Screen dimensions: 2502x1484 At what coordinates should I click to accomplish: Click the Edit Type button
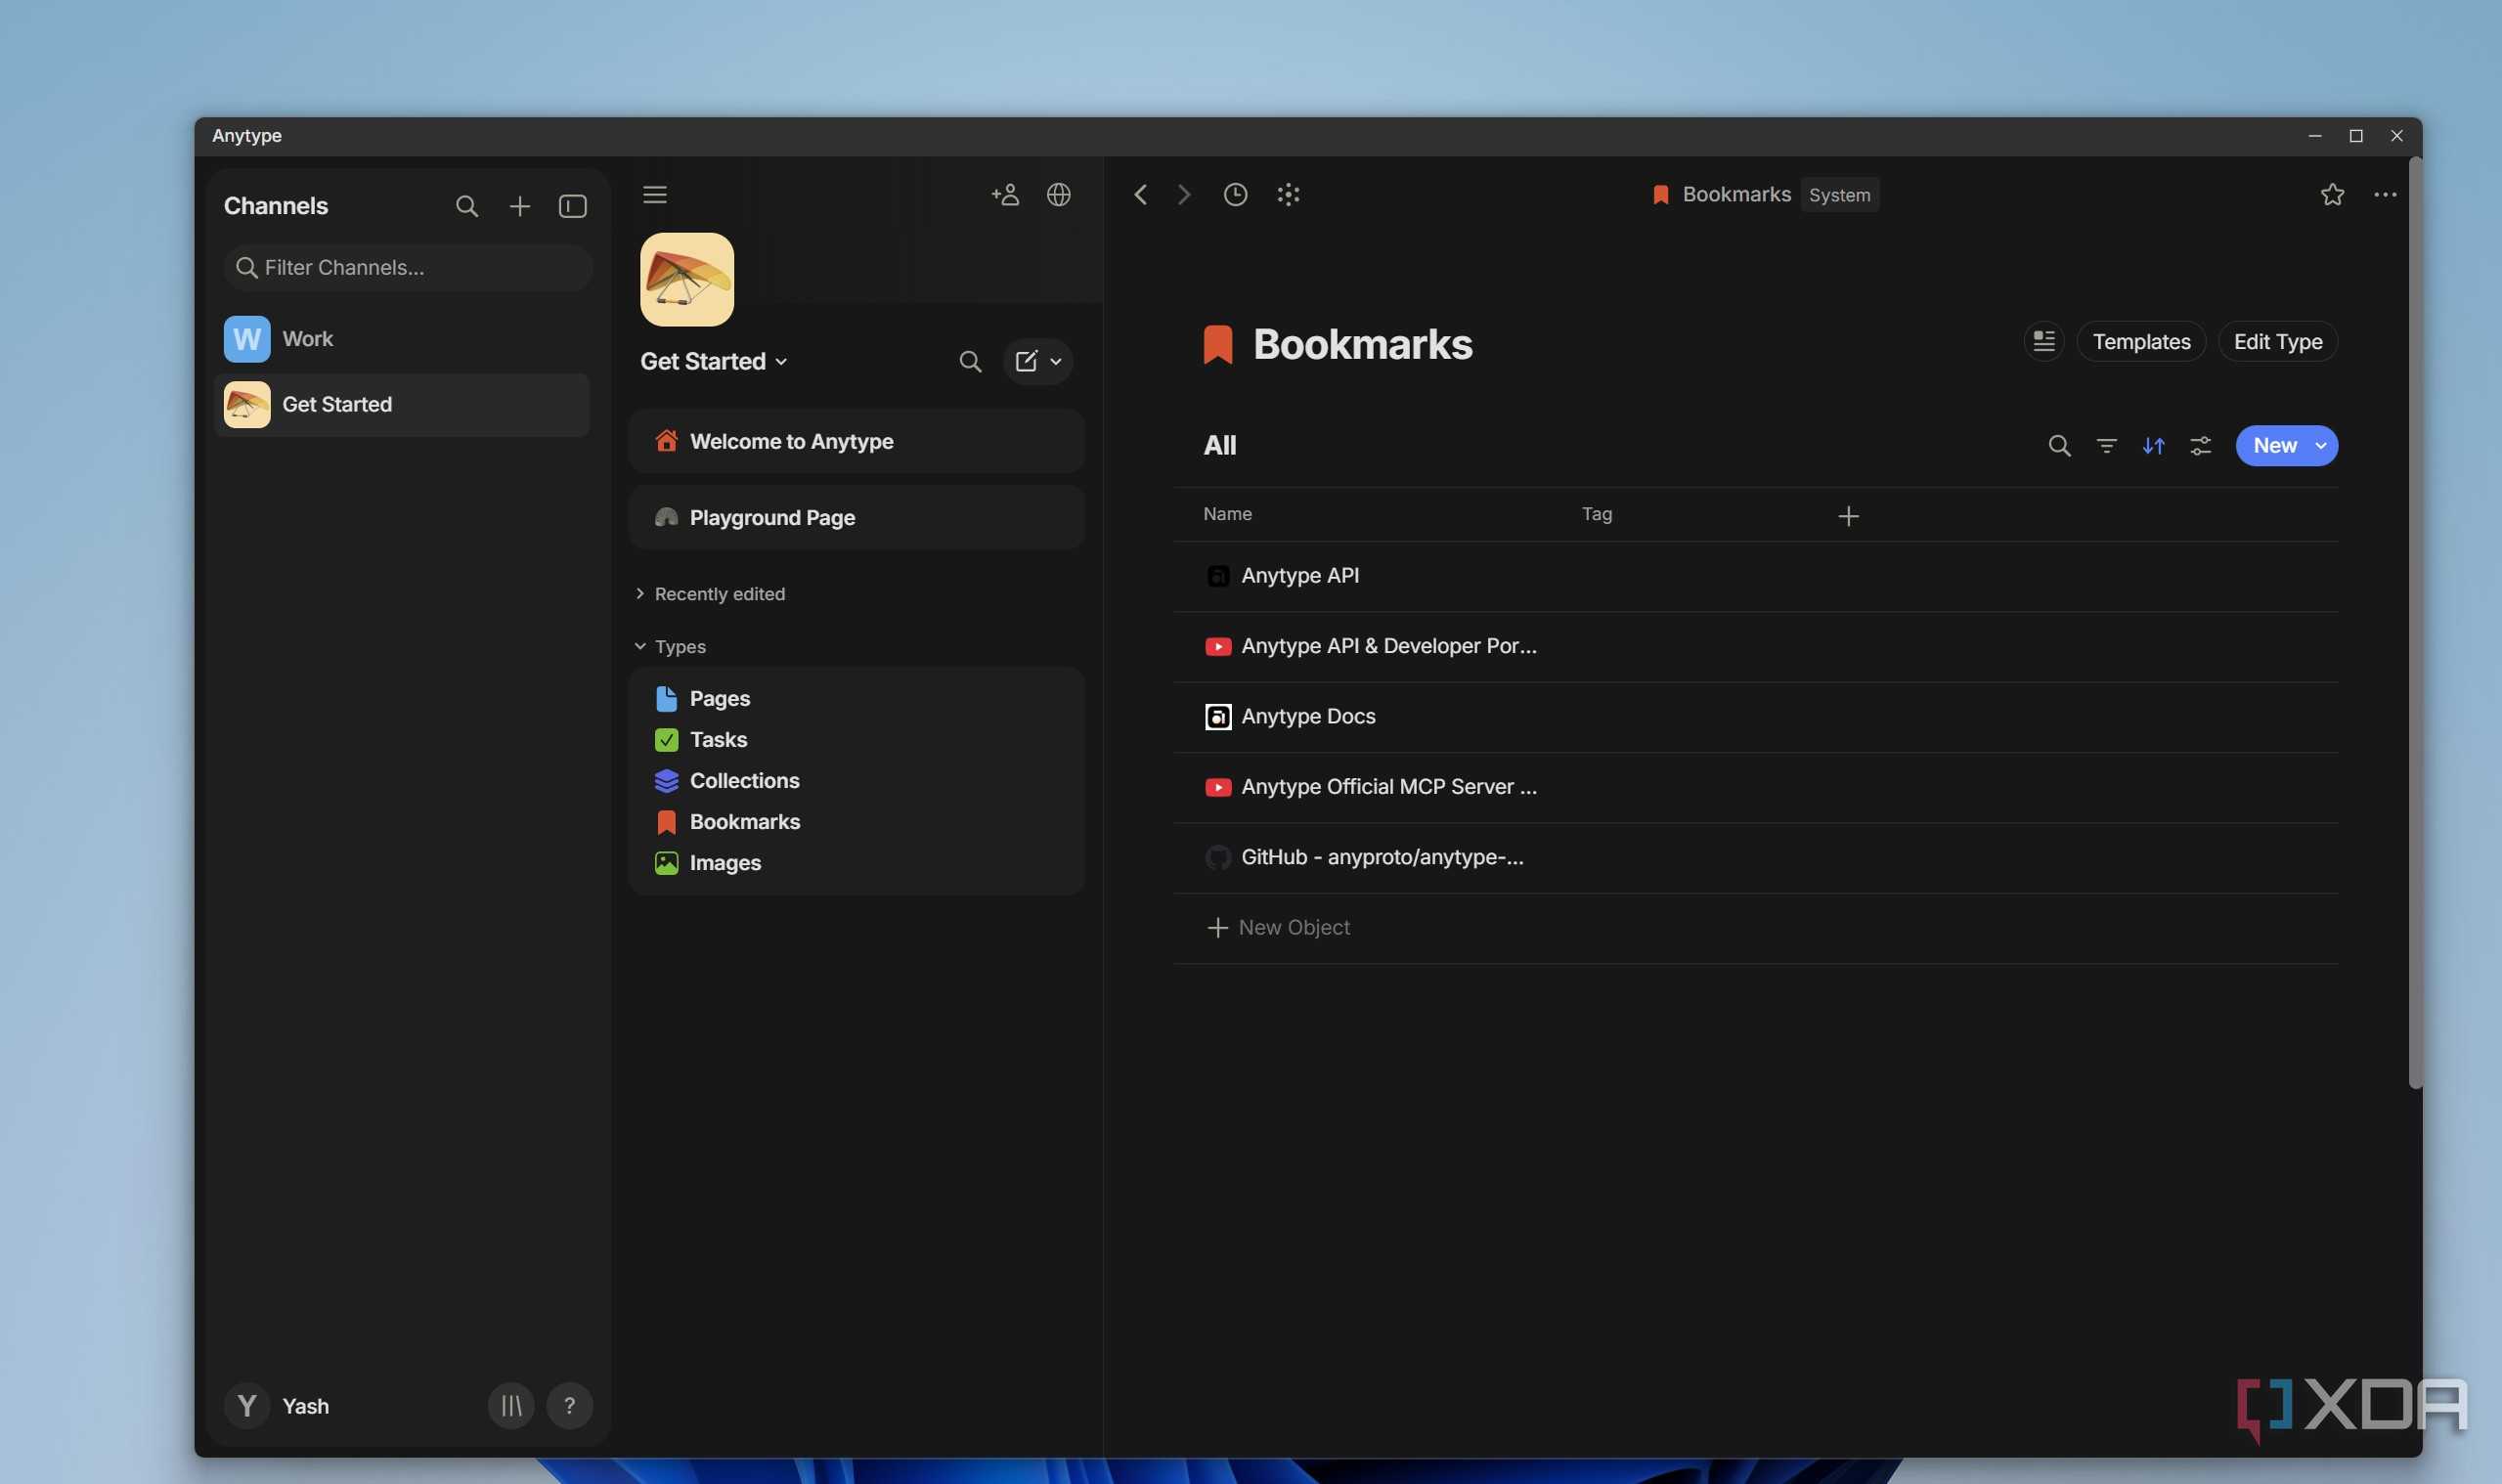coord(2277,341)
